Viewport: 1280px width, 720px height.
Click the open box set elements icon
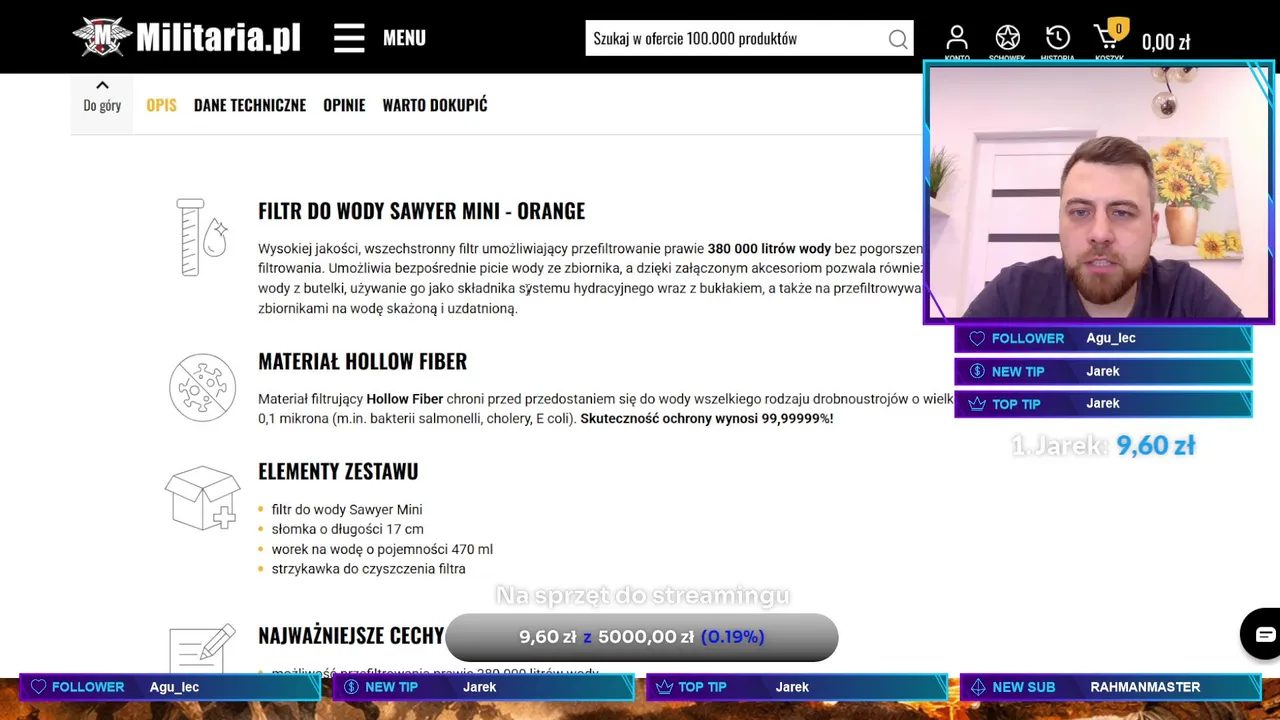[x=202, y=497]
